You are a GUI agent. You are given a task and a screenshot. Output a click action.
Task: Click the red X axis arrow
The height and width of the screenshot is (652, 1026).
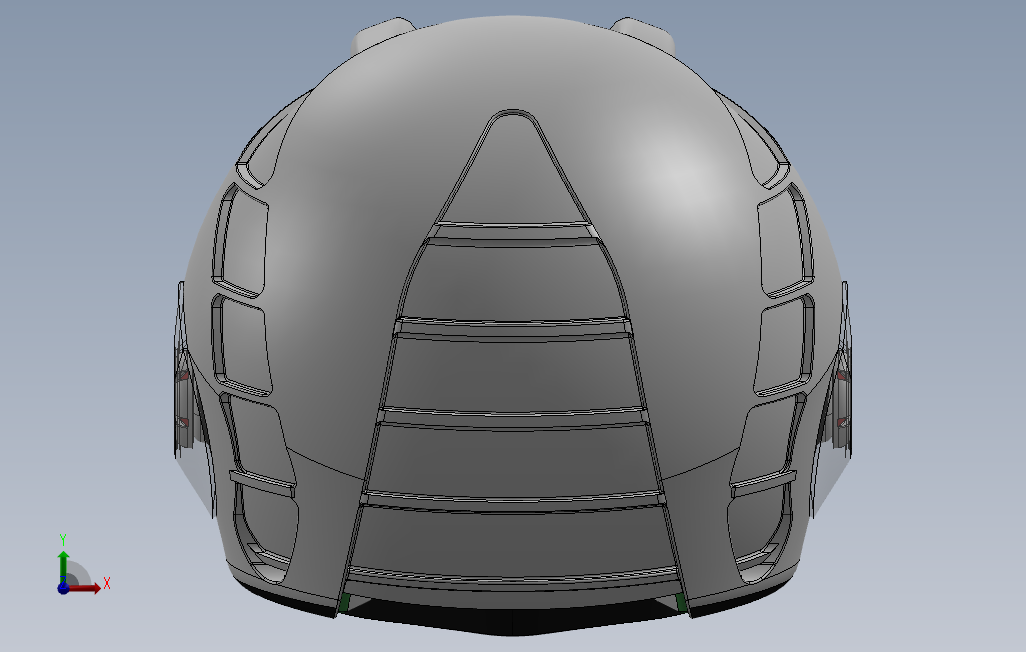[85, 588]
